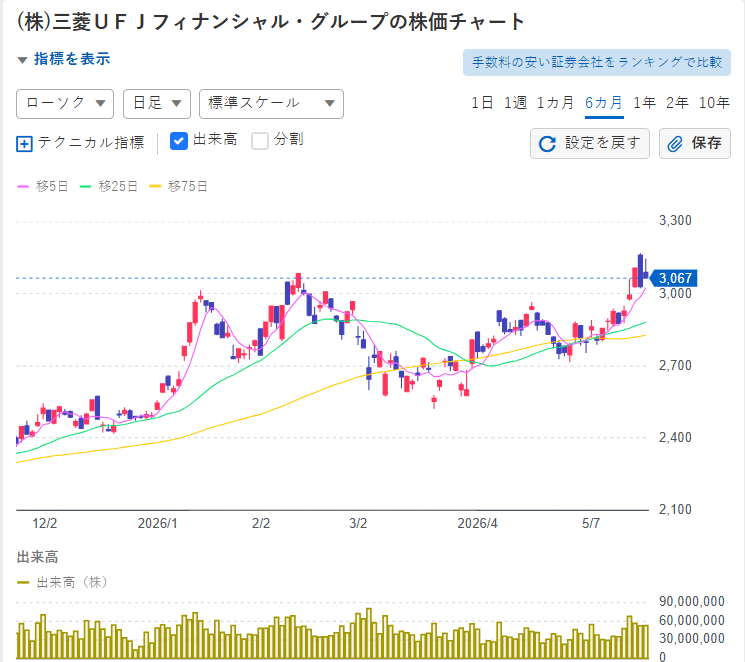
Task: Click the 30,000,000 volume axis label
Action: pos(692,639)
